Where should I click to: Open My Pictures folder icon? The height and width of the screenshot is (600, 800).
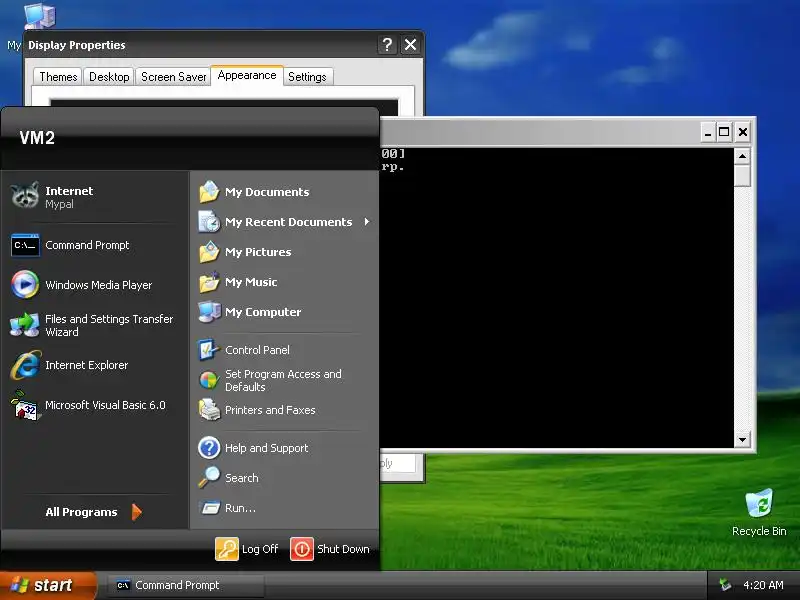click(x=209, y=252)
